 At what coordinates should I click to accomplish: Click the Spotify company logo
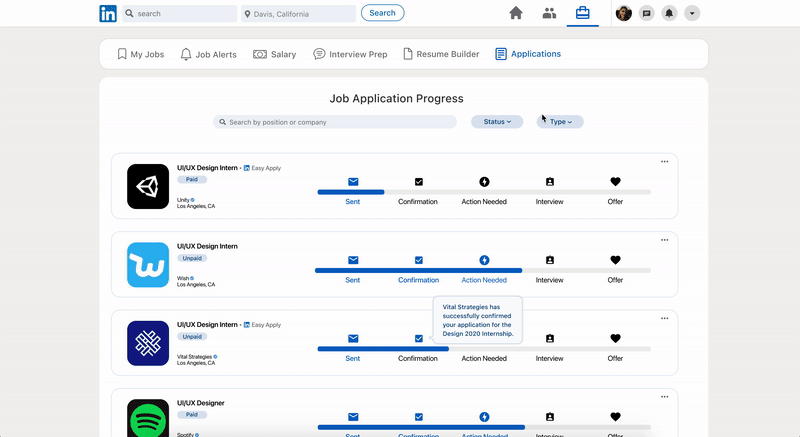point(148,418)
